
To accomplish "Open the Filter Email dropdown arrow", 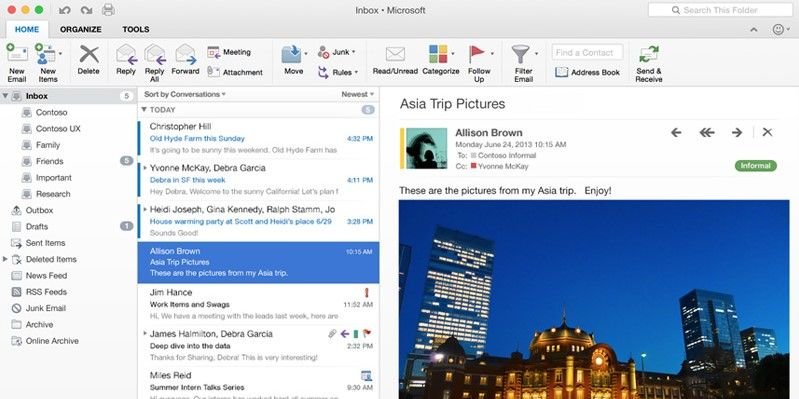I will 536,53.
